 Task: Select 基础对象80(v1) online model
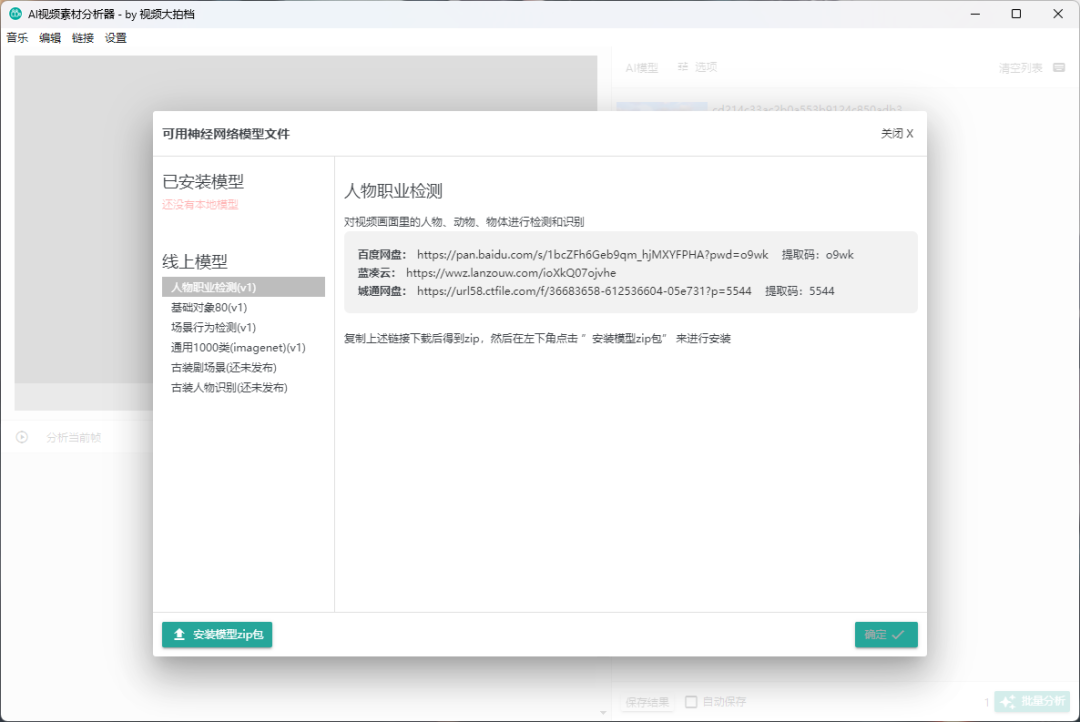(x=209, y=308)
